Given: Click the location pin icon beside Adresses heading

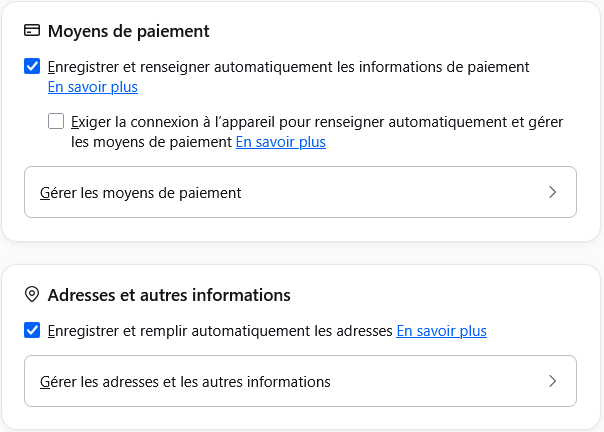Looking at the screenshot, I should coord(32,294).
